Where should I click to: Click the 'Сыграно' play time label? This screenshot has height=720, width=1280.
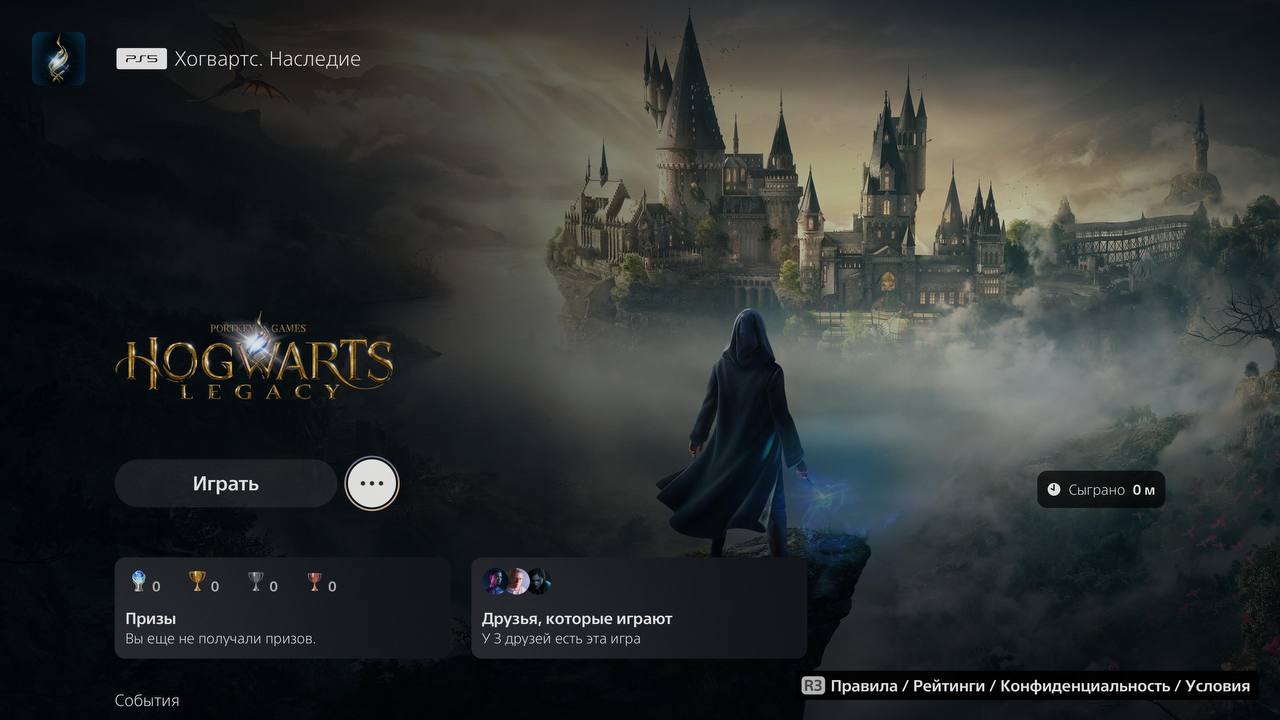coord(1096,490)
